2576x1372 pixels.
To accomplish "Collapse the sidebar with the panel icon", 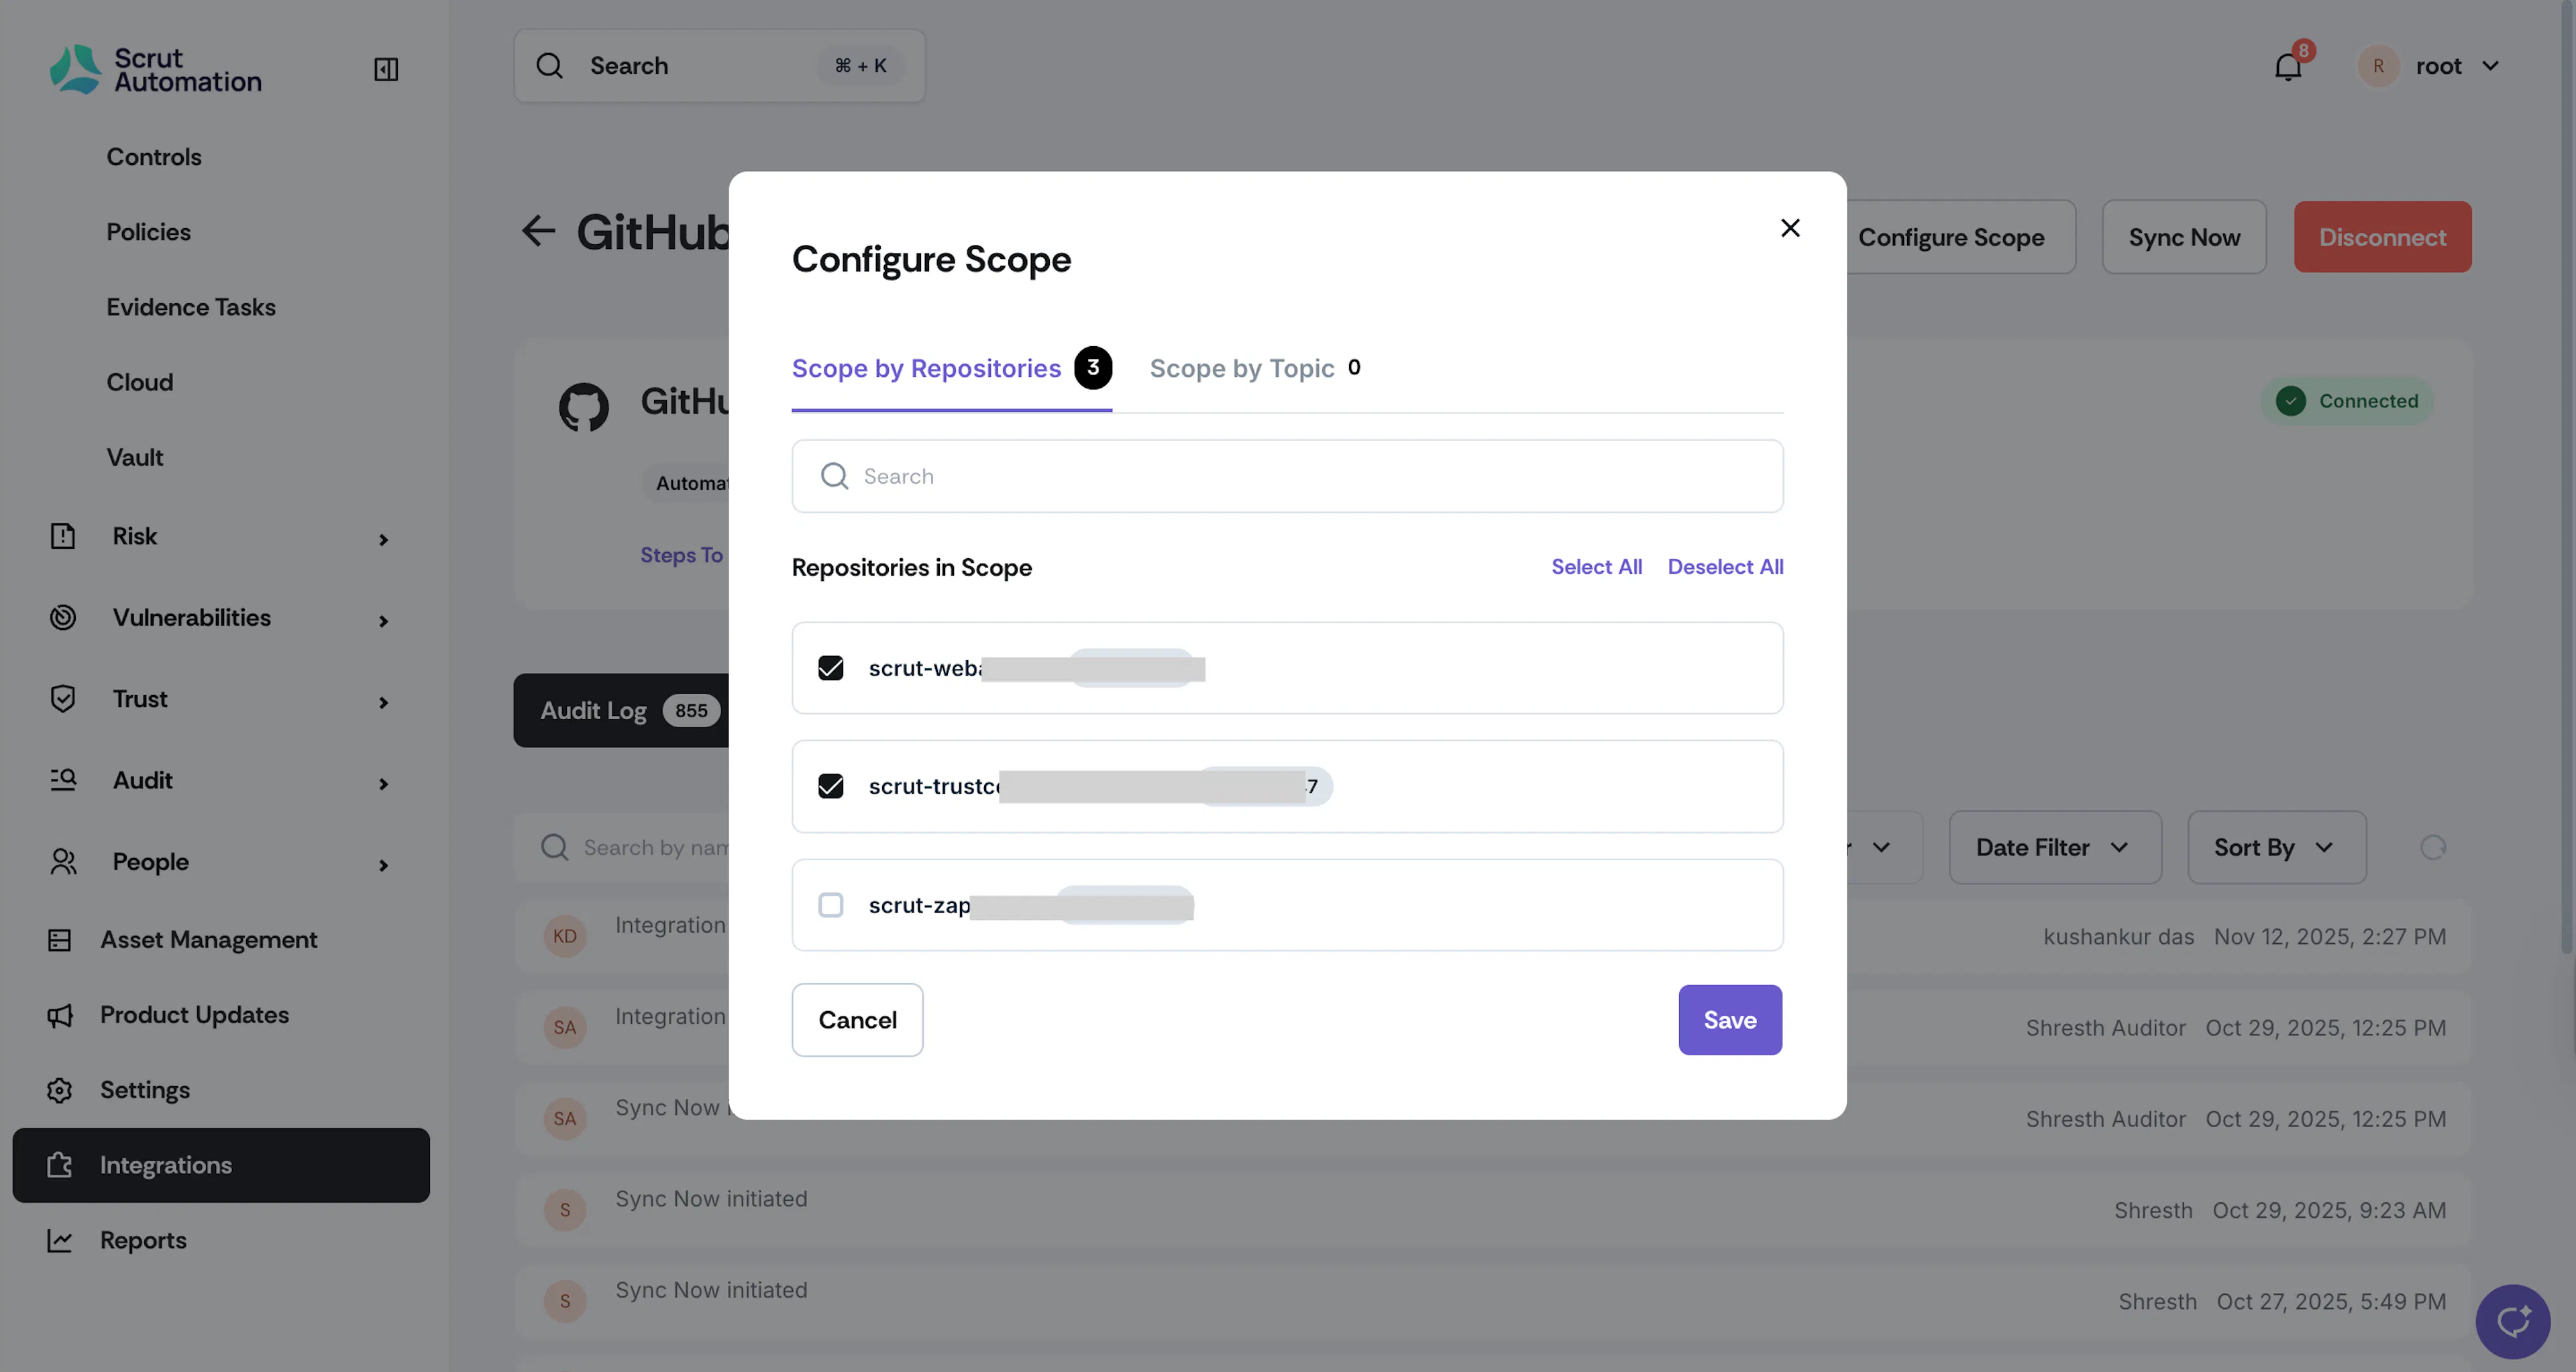I will pos(386,68).
